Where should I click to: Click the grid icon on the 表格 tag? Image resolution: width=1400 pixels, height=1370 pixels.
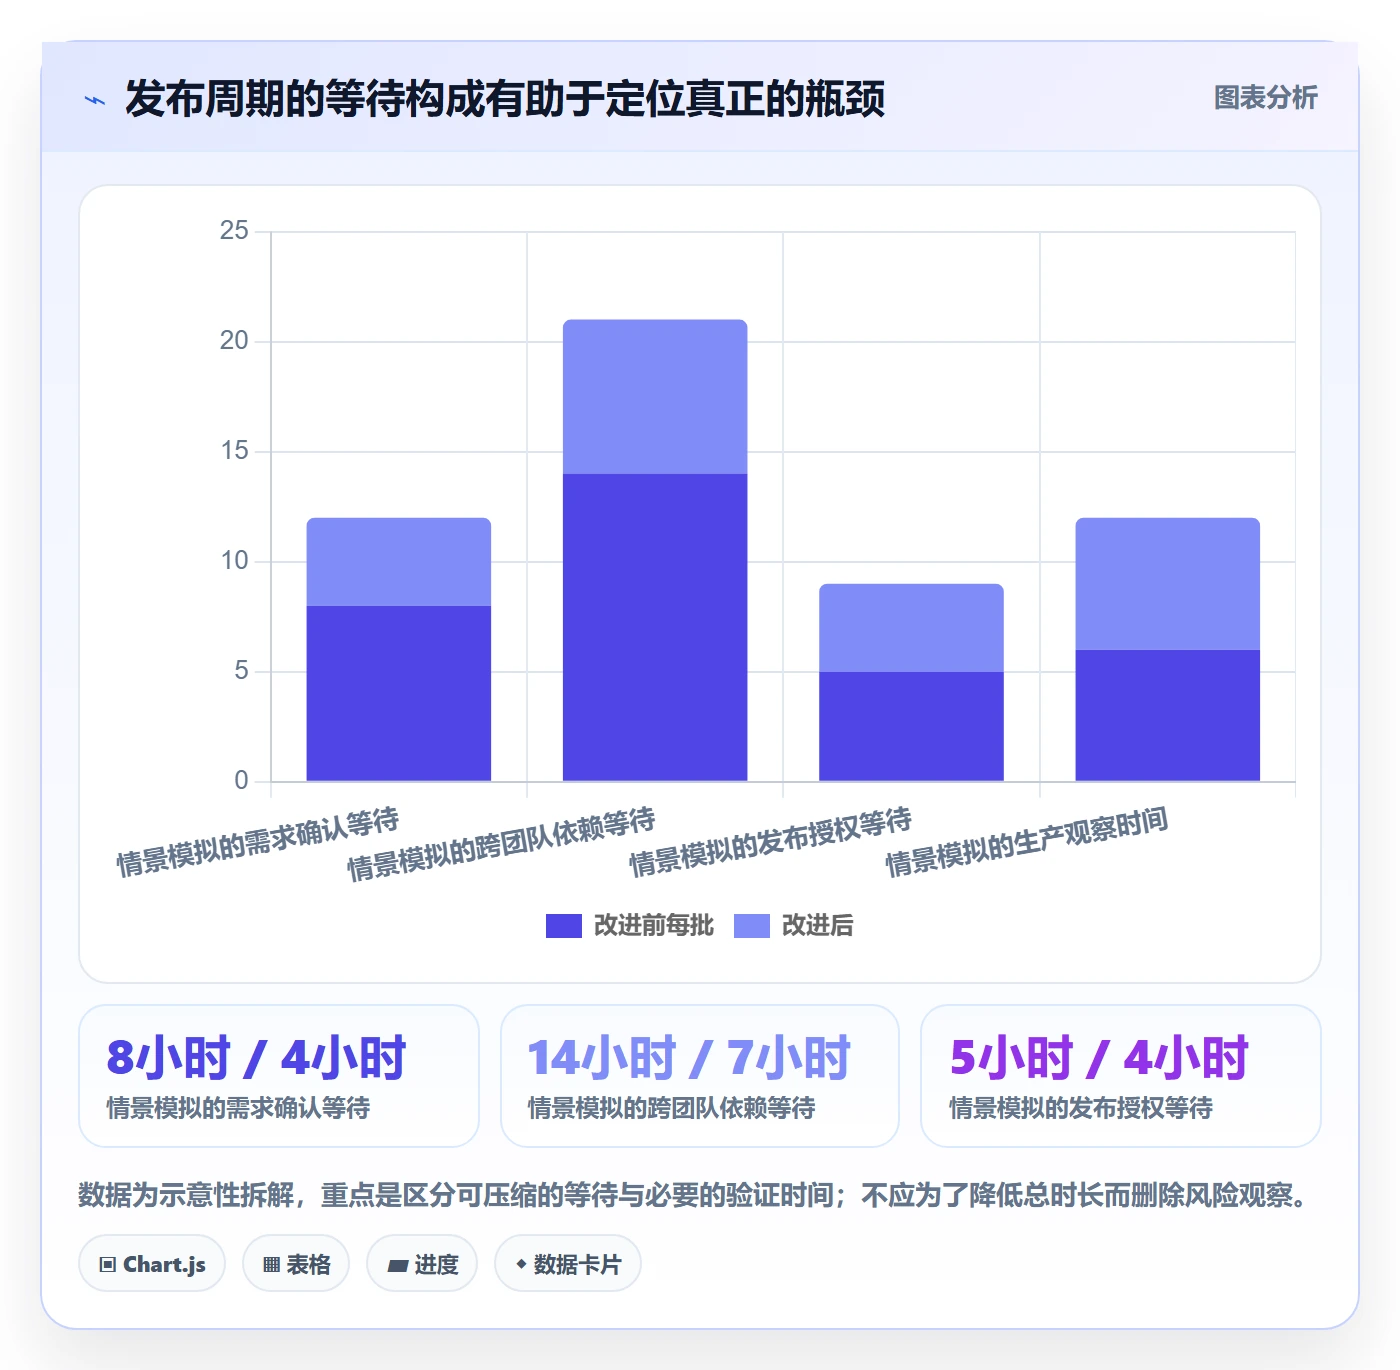(x=271, y=1265)
